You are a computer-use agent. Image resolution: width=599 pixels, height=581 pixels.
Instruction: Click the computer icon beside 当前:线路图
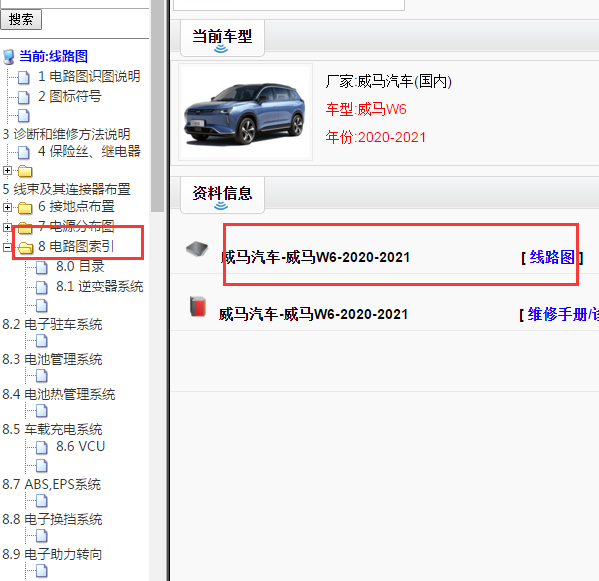(8, 57)
